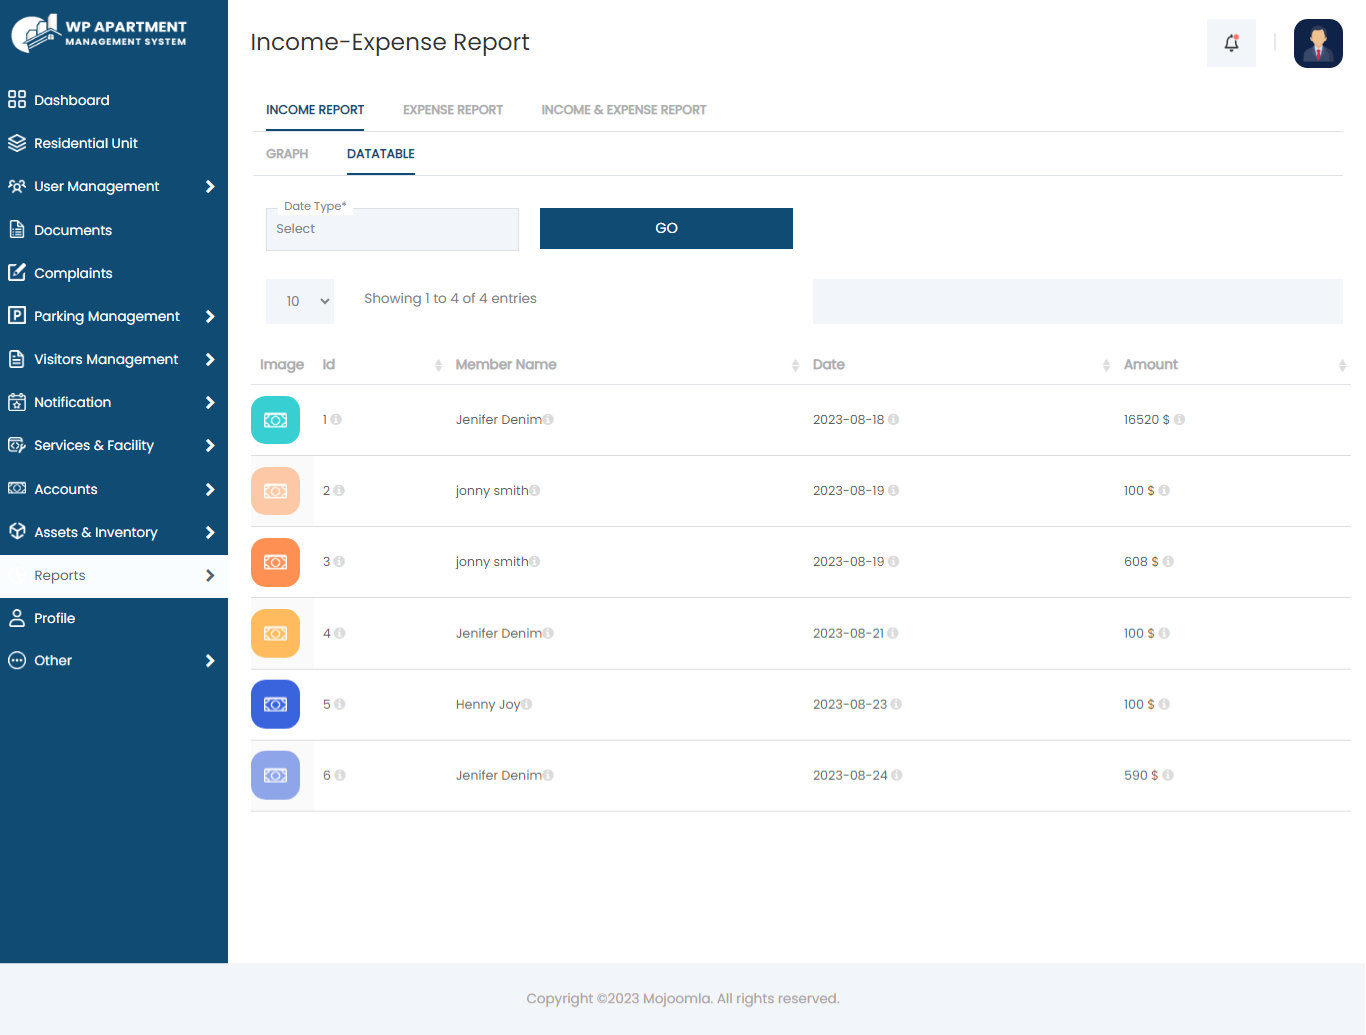Expand the Accounts submenu chevron
This screenshot has width=1366, height=1035.
coord(210,489)
